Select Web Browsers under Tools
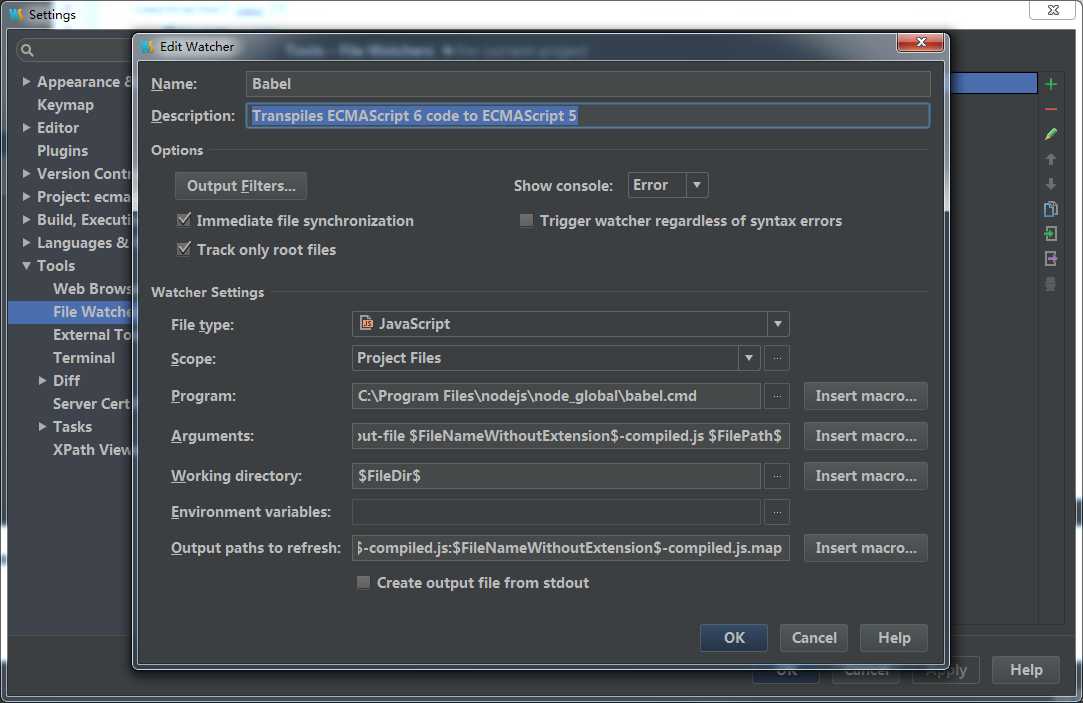Screen dimensions: 1083x703 (x=92, y=289)
